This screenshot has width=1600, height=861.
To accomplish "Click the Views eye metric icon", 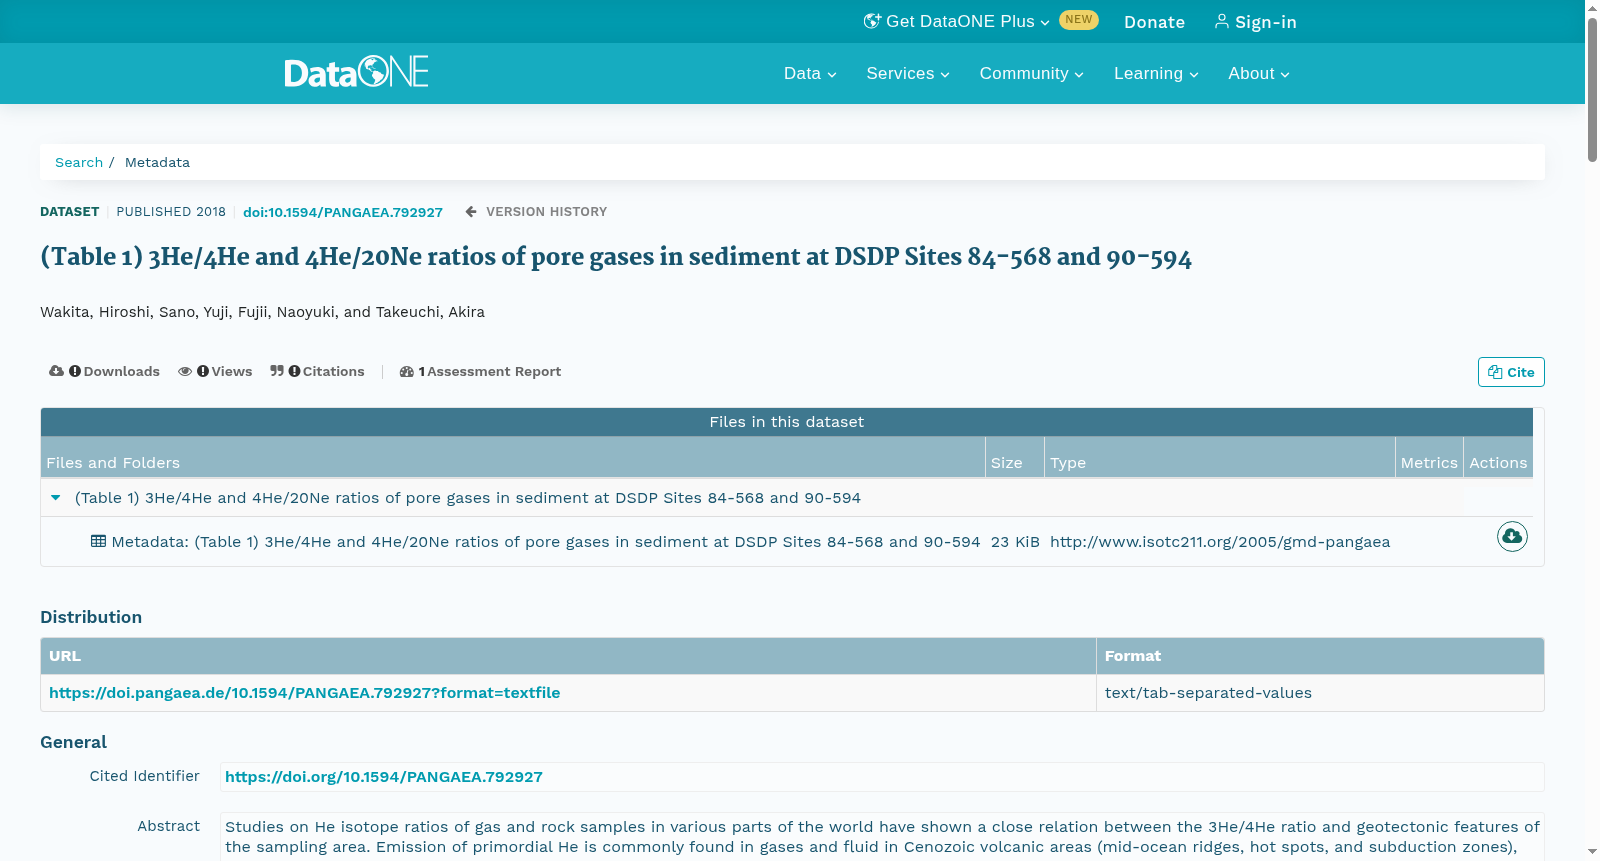I will [x=185, y=371].
